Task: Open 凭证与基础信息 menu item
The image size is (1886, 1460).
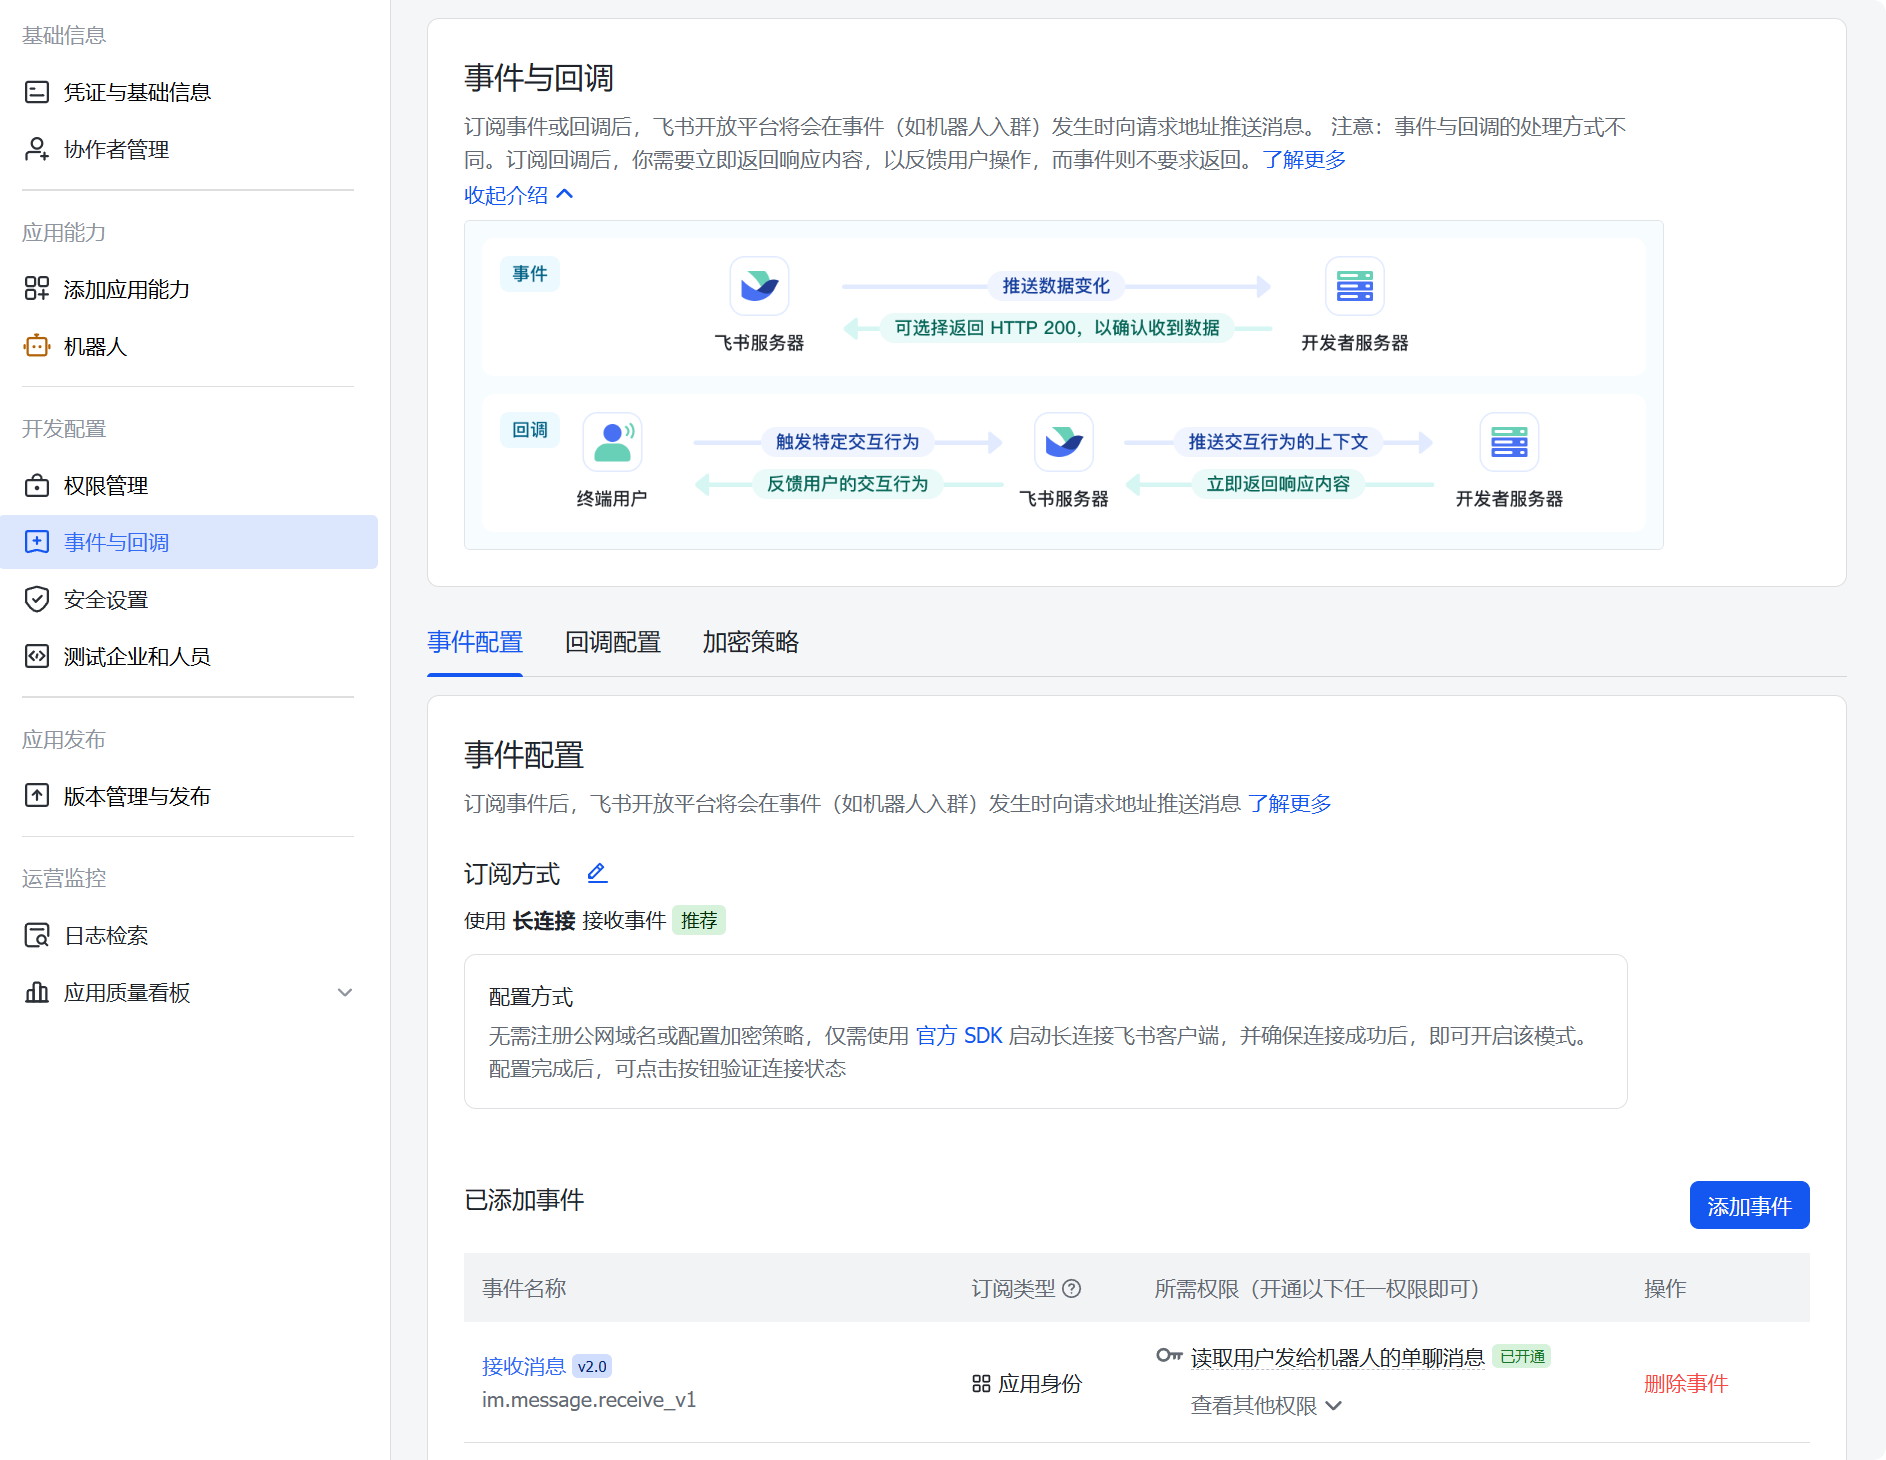Action: pos(189,92)
